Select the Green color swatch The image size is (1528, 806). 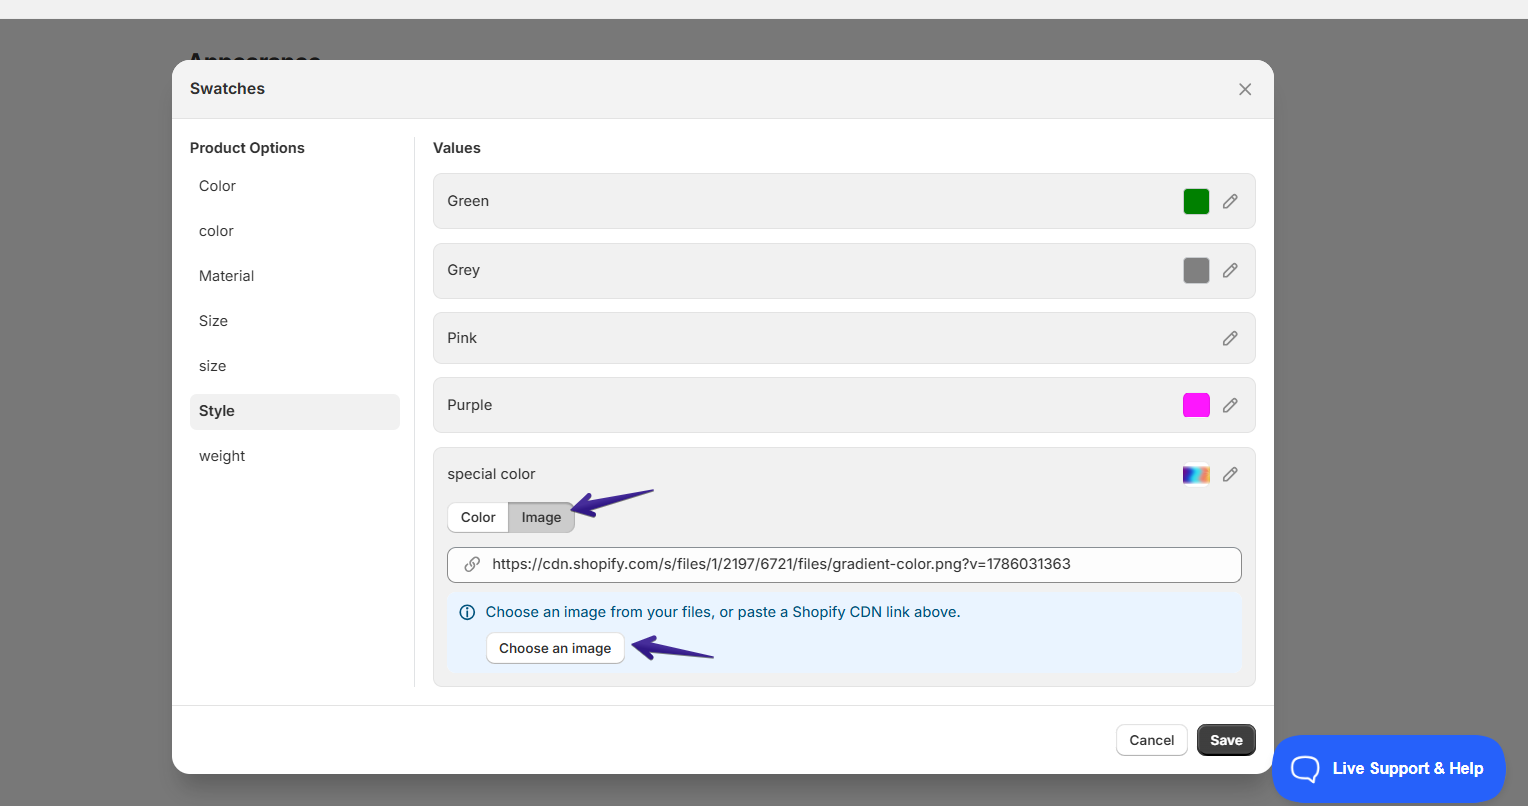(x=1196, y=201)
